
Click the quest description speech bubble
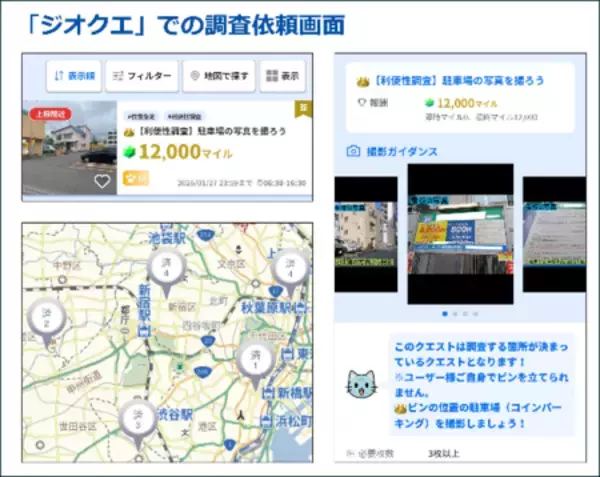[482, 384]
